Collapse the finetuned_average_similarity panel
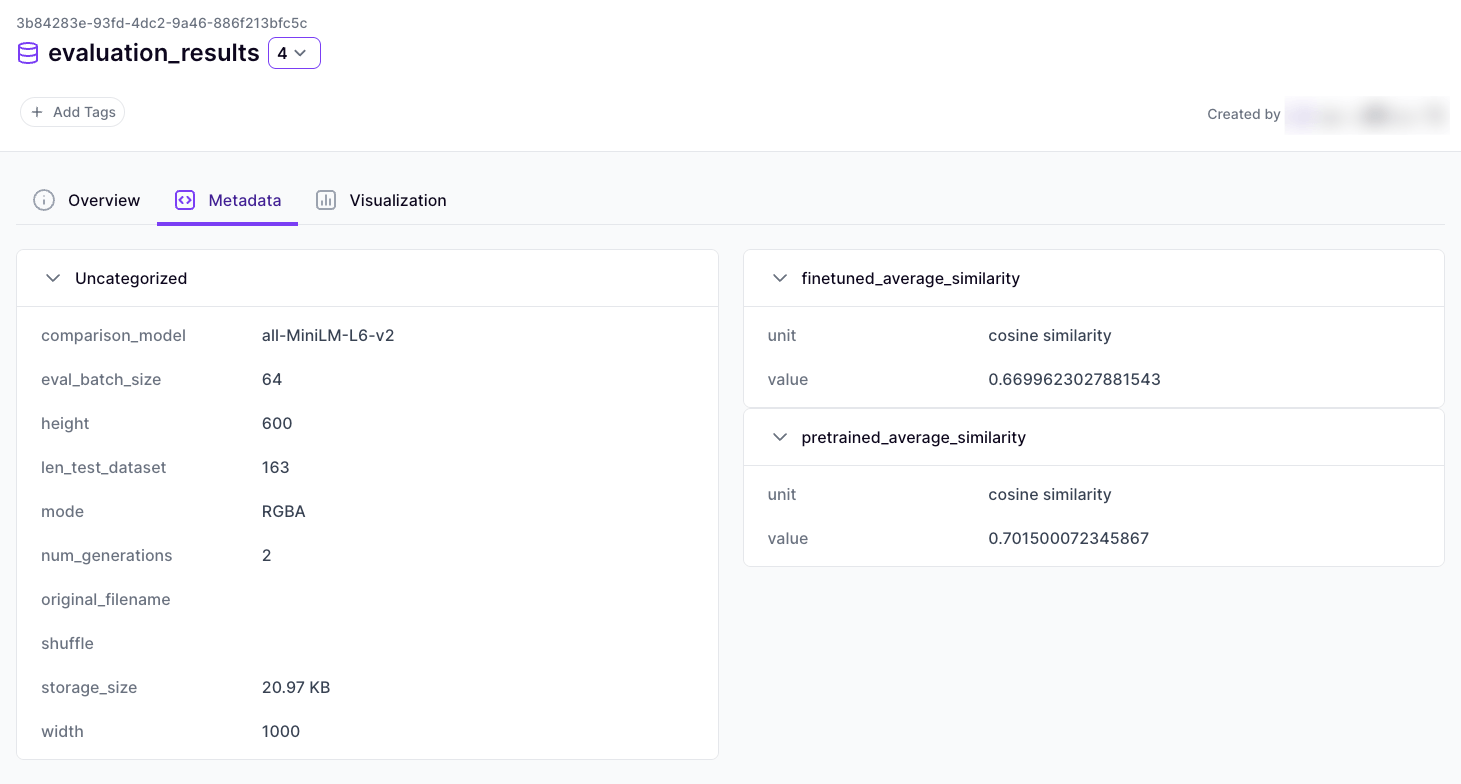This screenshot has width=1461, height=784. pos(780,278)
